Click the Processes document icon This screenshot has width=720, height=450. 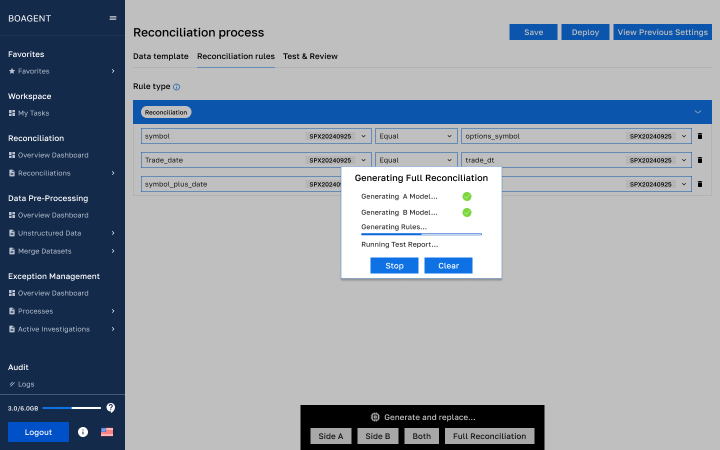(12, 311)
